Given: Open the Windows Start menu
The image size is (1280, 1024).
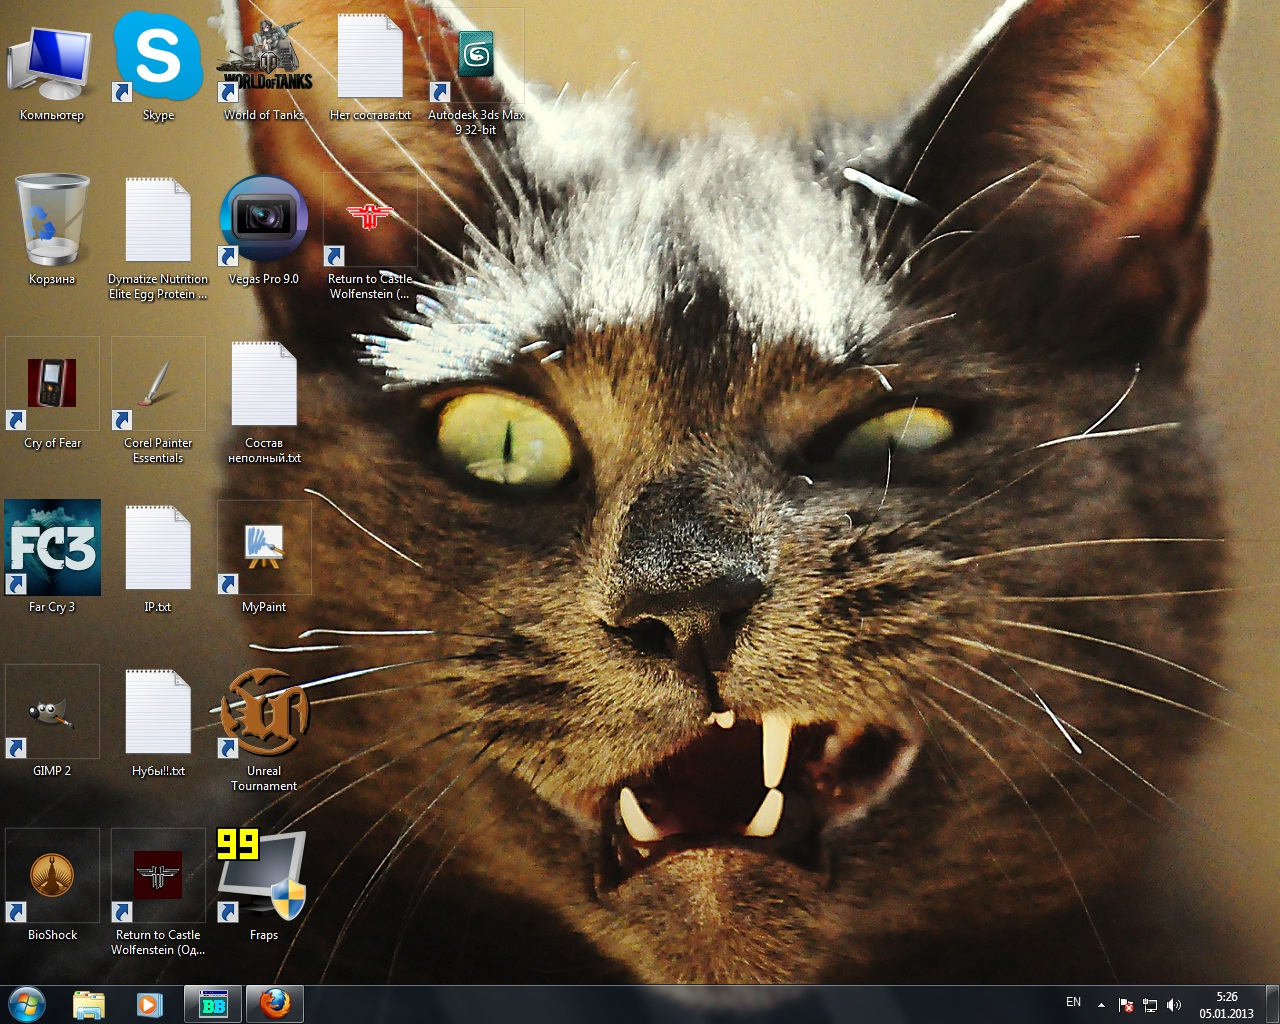Looking at the screenshot, I should (x=27, y=1004).
